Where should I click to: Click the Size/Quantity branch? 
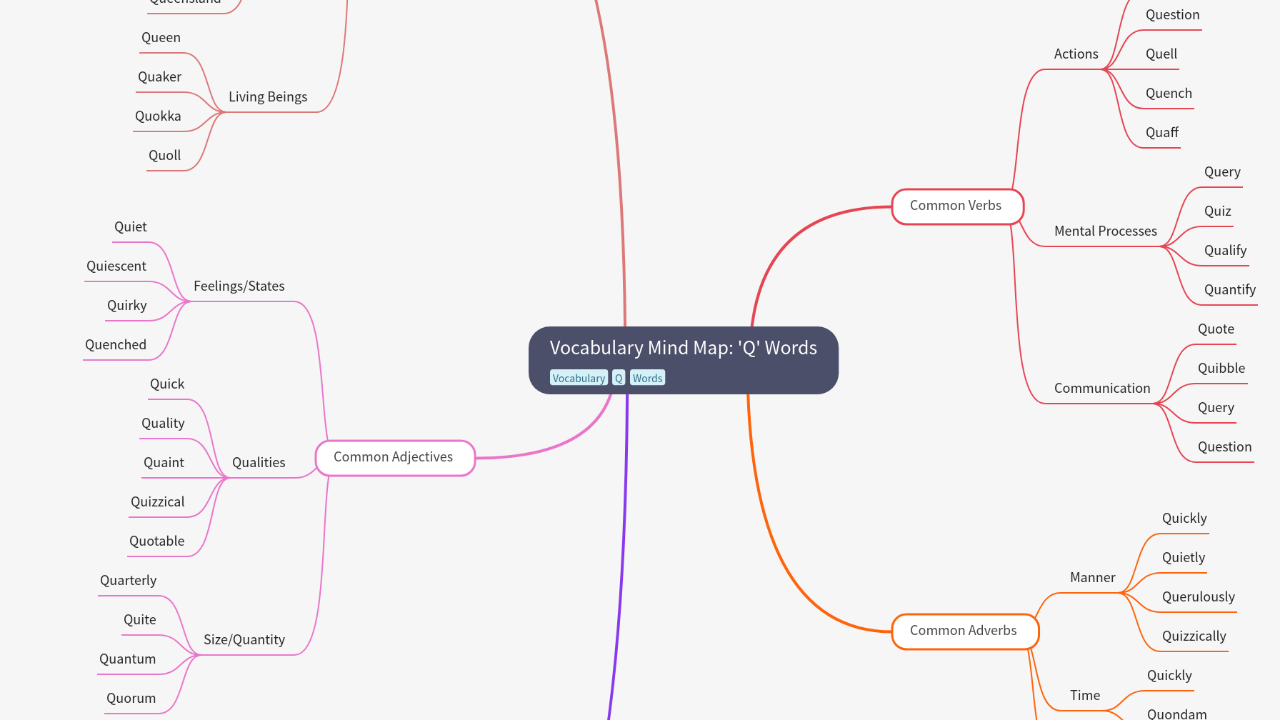point(244,640)
